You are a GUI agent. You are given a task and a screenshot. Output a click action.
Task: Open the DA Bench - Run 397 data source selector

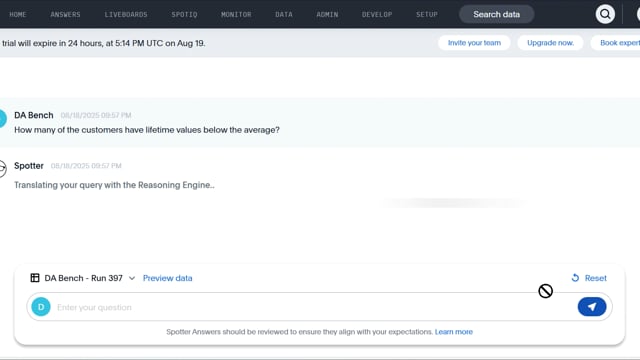click(x=83, y=278)
